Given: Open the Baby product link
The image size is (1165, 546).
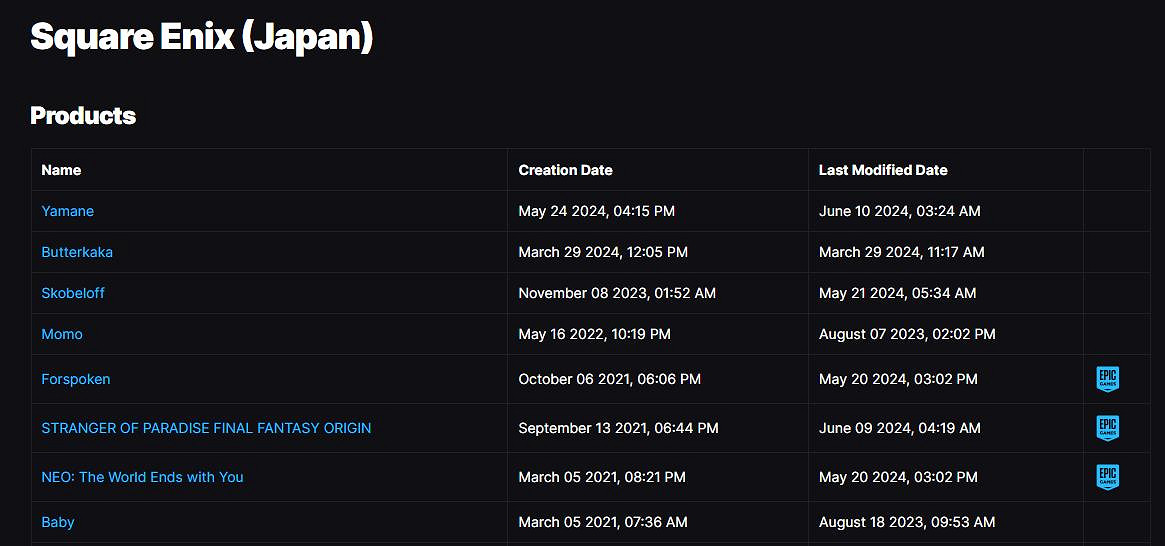Looking at the screenshot, I should (x=58, y=522).
